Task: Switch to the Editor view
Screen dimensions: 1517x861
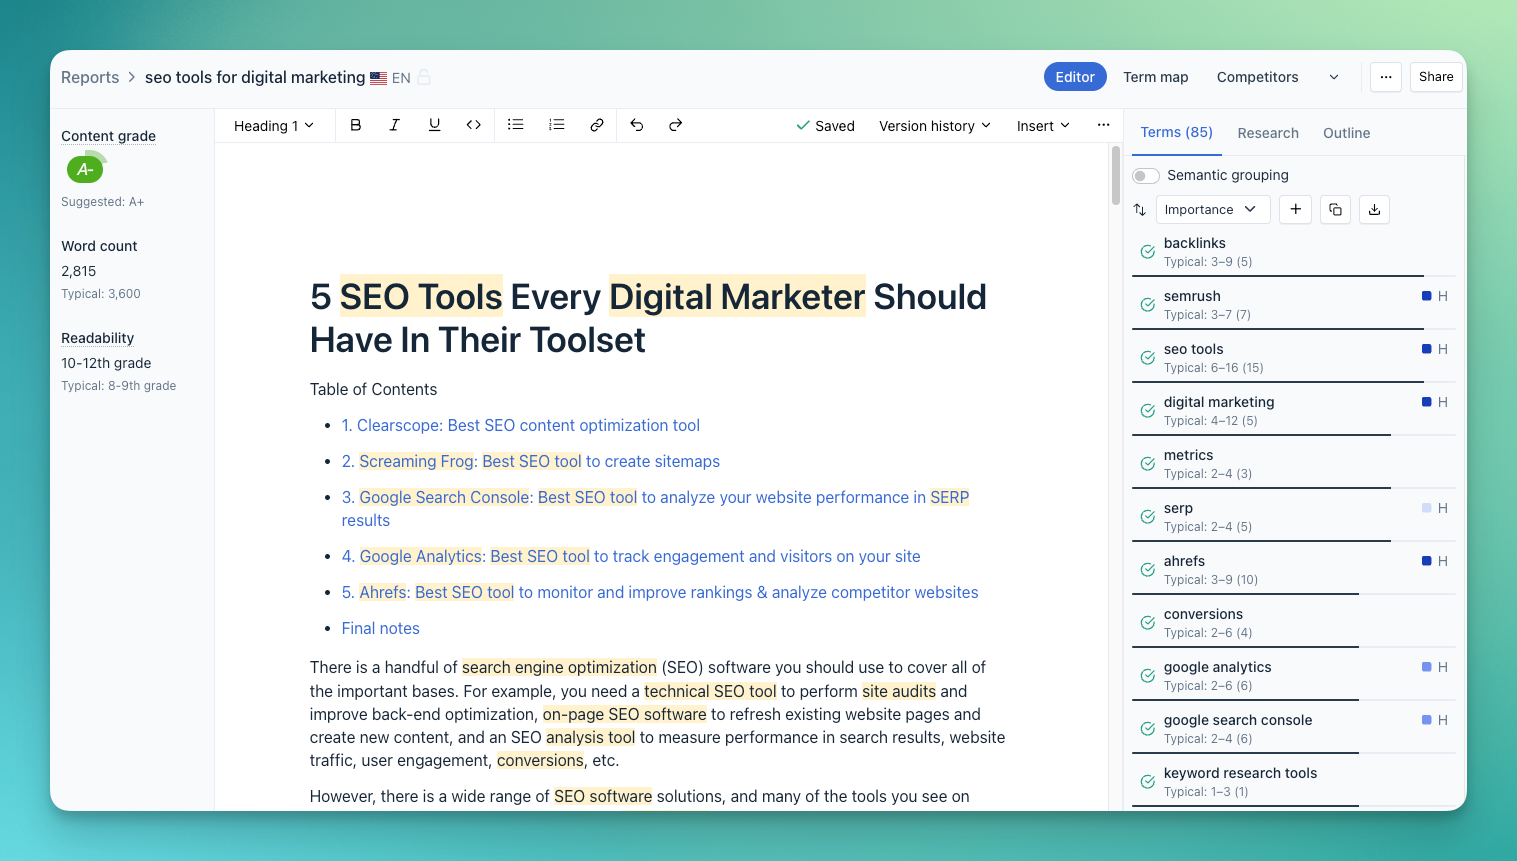Action: point(1075,77)
